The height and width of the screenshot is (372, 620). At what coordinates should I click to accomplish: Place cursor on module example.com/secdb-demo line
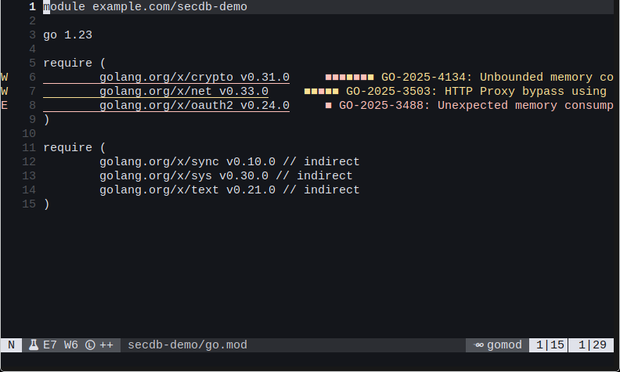[x=145, y=7]
